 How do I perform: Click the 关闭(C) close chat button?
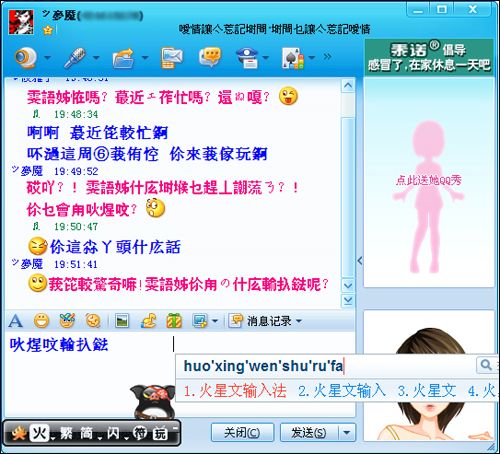(242, 433)
